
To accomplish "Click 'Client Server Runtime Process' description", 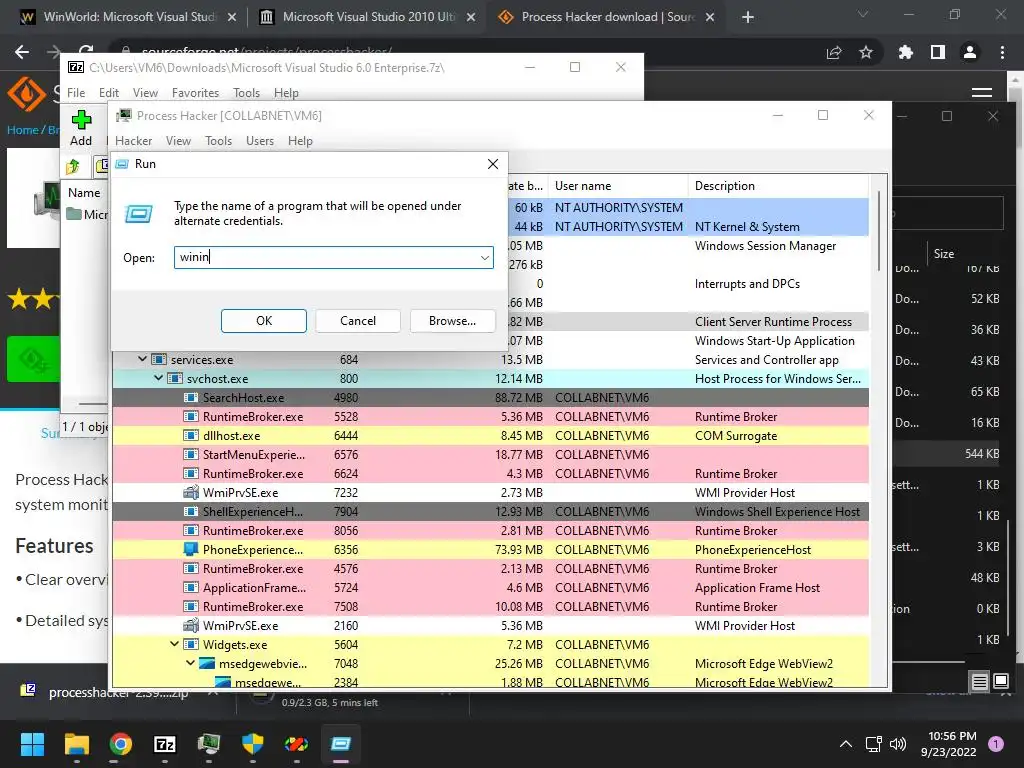I will (x=773, y=321).
